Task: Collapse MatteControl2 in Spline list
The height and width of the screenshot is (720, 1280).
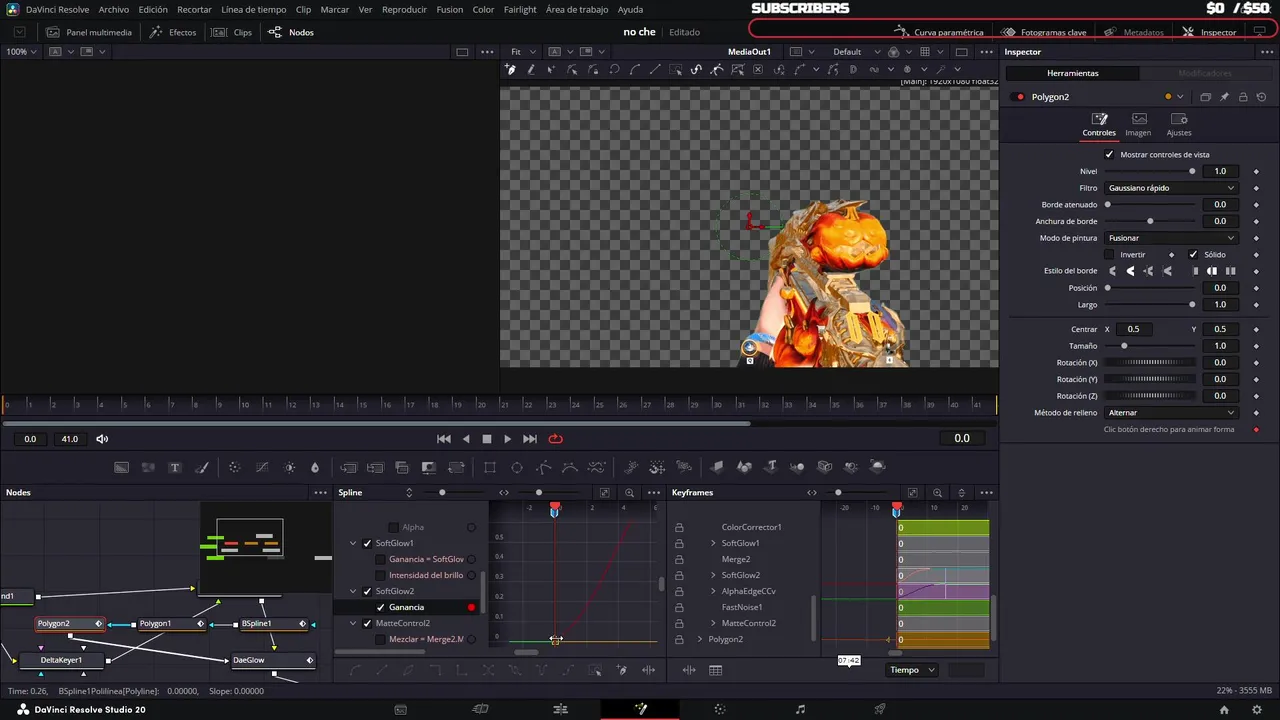Action: pyautogui.click(x=353, y=623)
